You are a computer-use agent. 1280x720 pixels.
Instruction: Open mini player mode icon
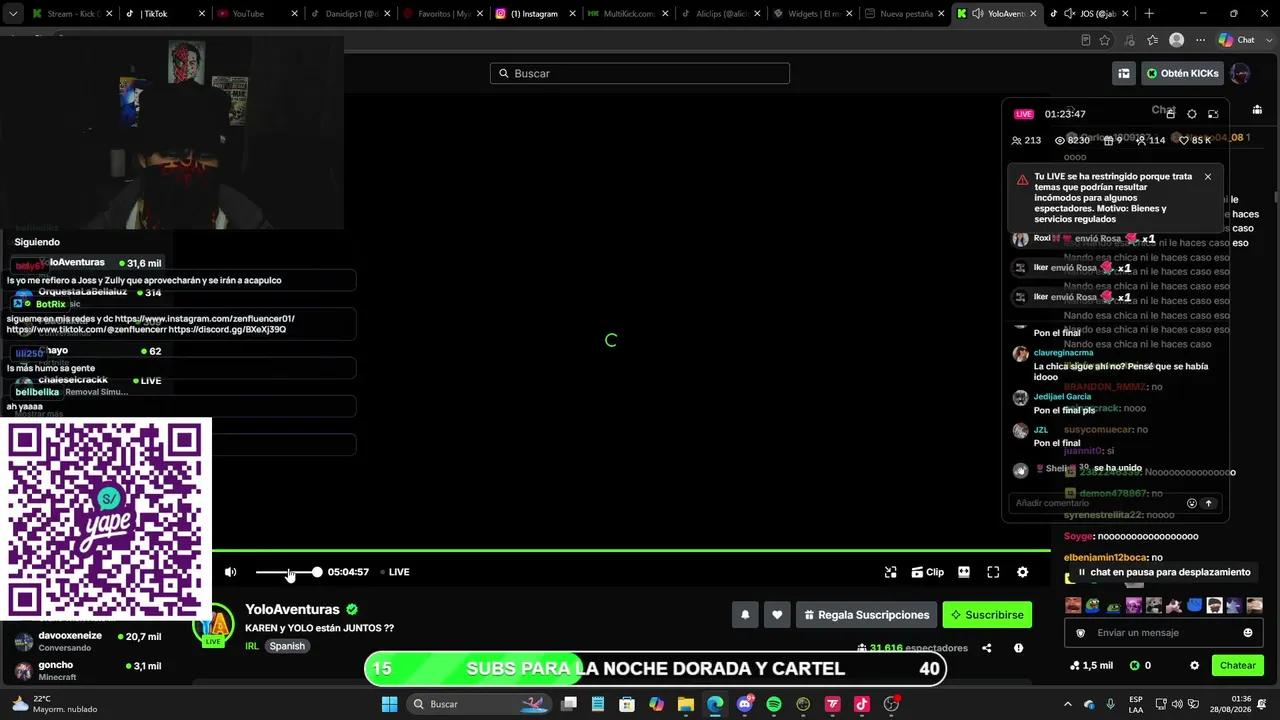tap(891, 572)
